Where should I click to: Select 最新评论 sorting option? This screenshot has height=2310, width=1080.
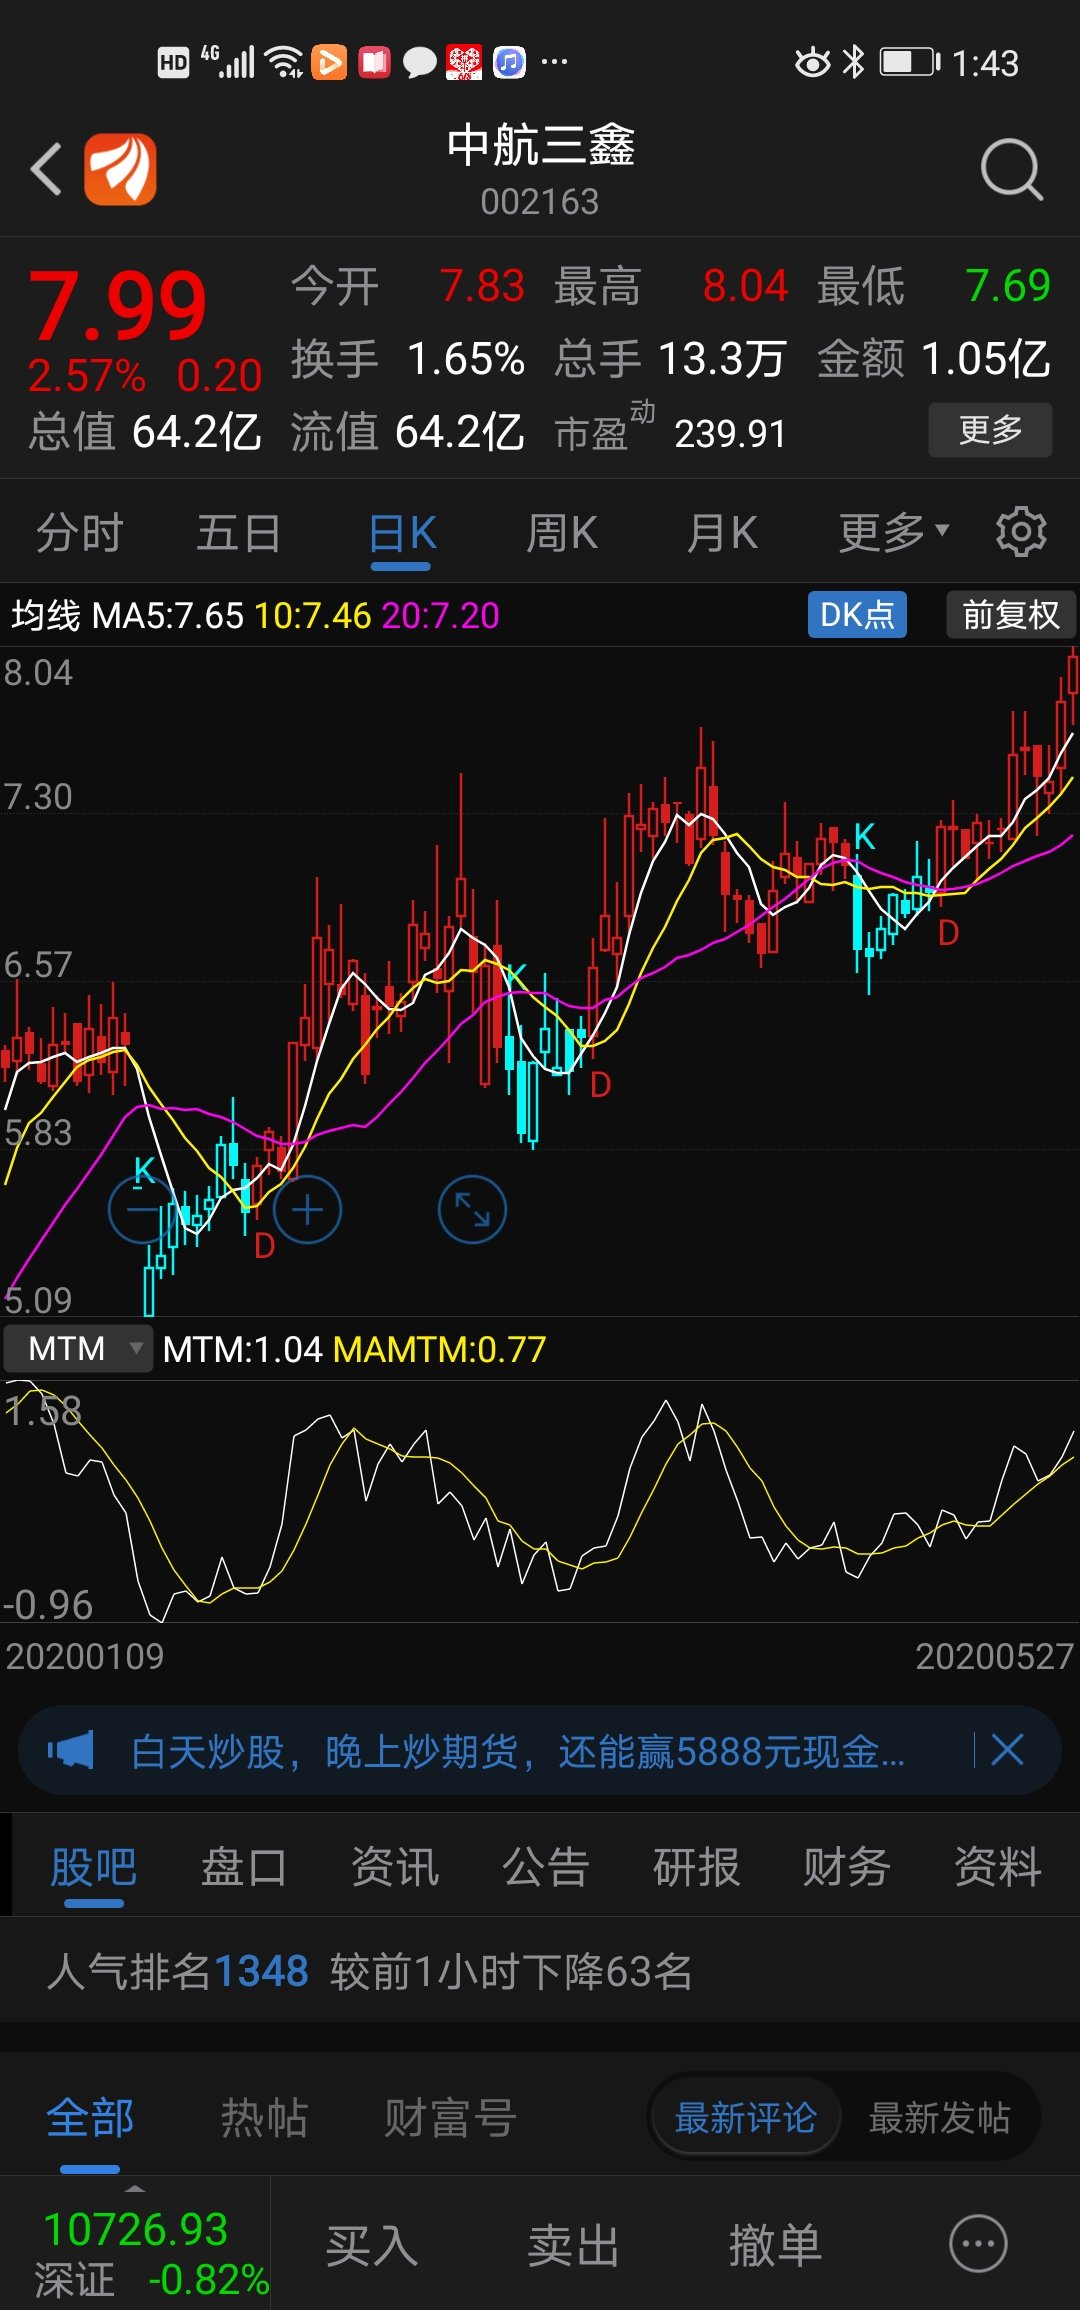745,2118
